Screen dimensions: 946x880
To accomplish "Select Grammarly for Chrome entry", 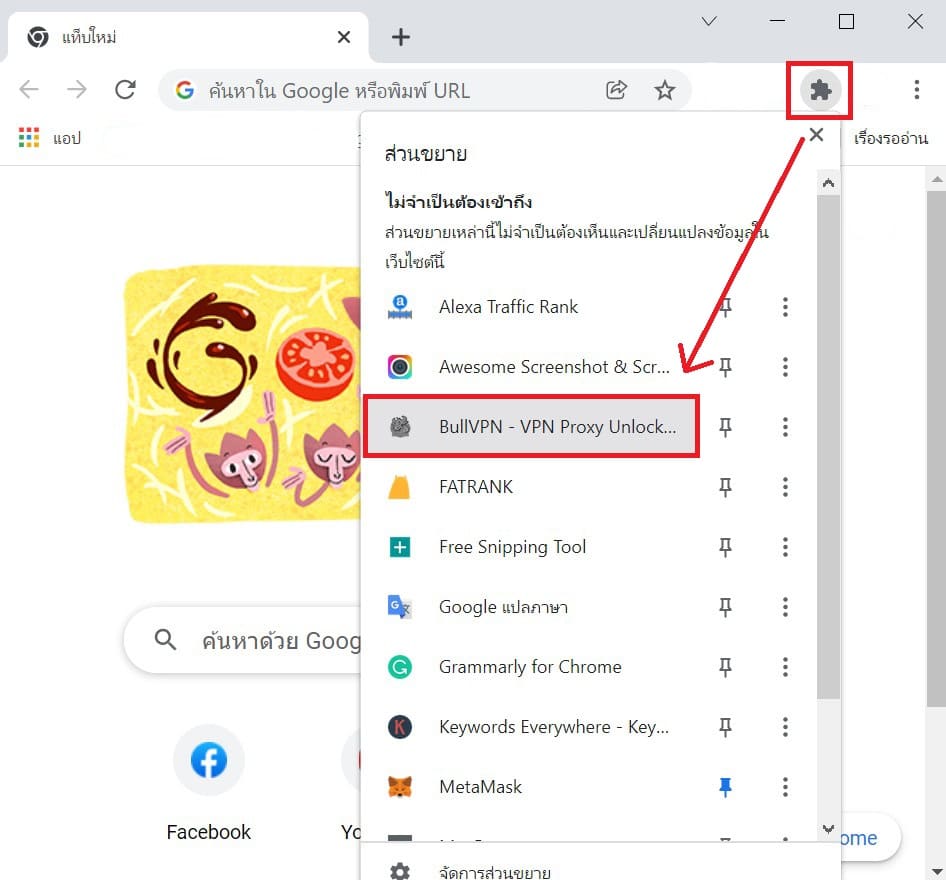I will [531, 666].
